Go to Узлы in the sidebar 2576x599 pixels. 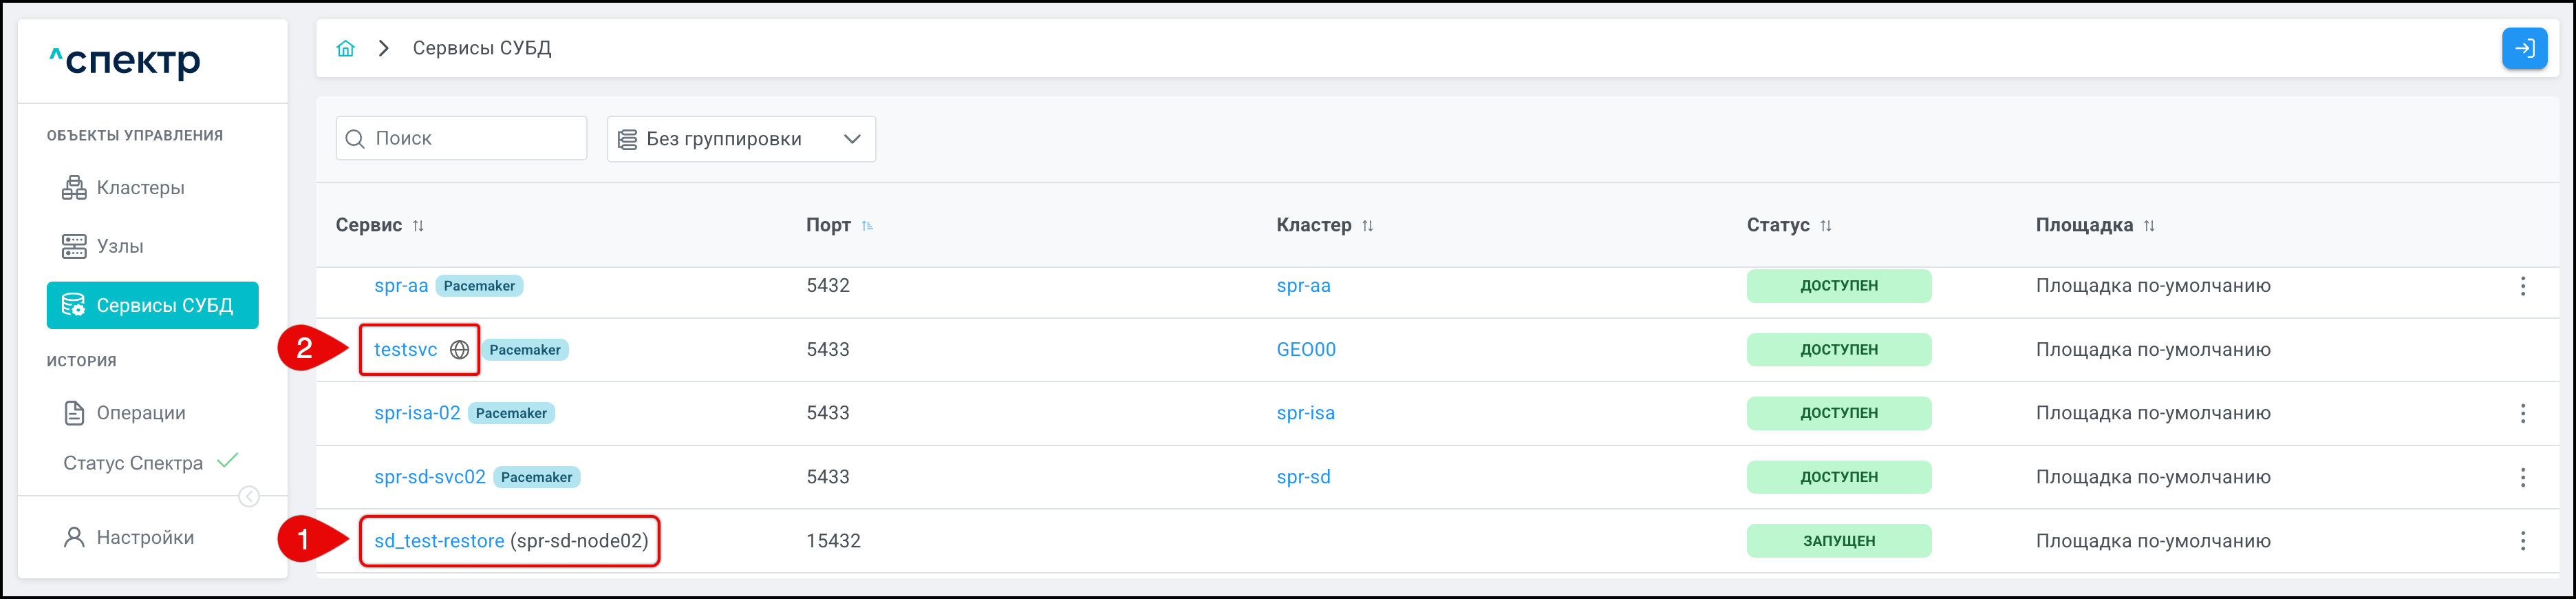[120, 246]
